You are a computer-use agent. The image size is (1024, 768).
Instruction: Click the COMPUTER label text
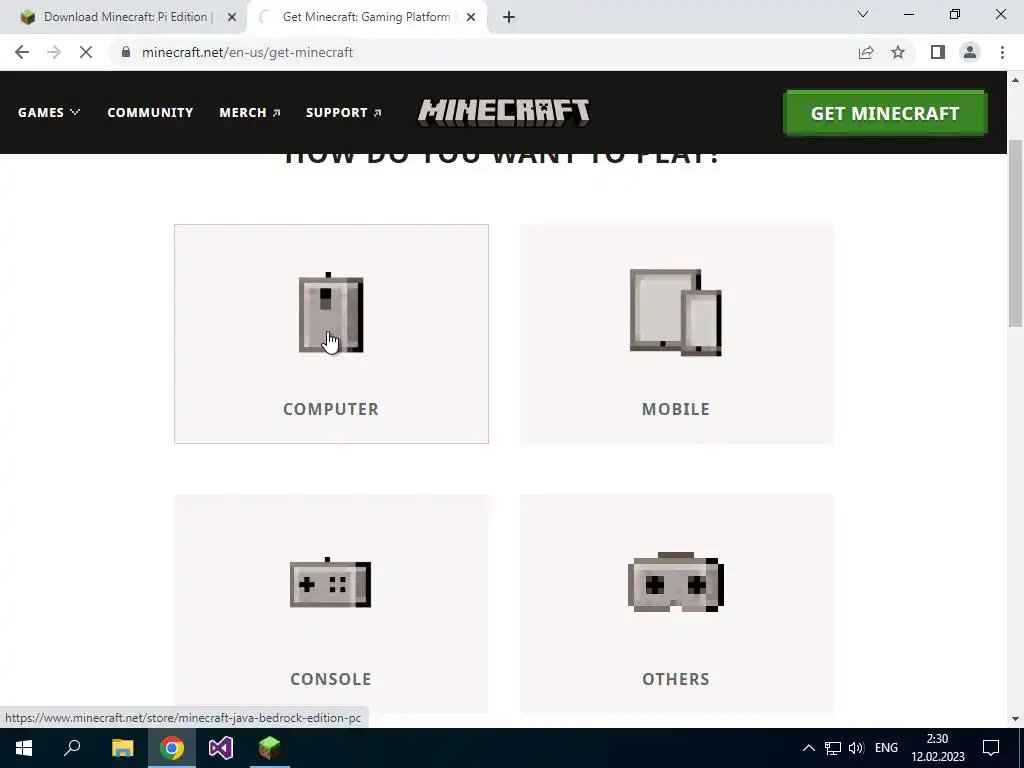(x=331, y=409)
